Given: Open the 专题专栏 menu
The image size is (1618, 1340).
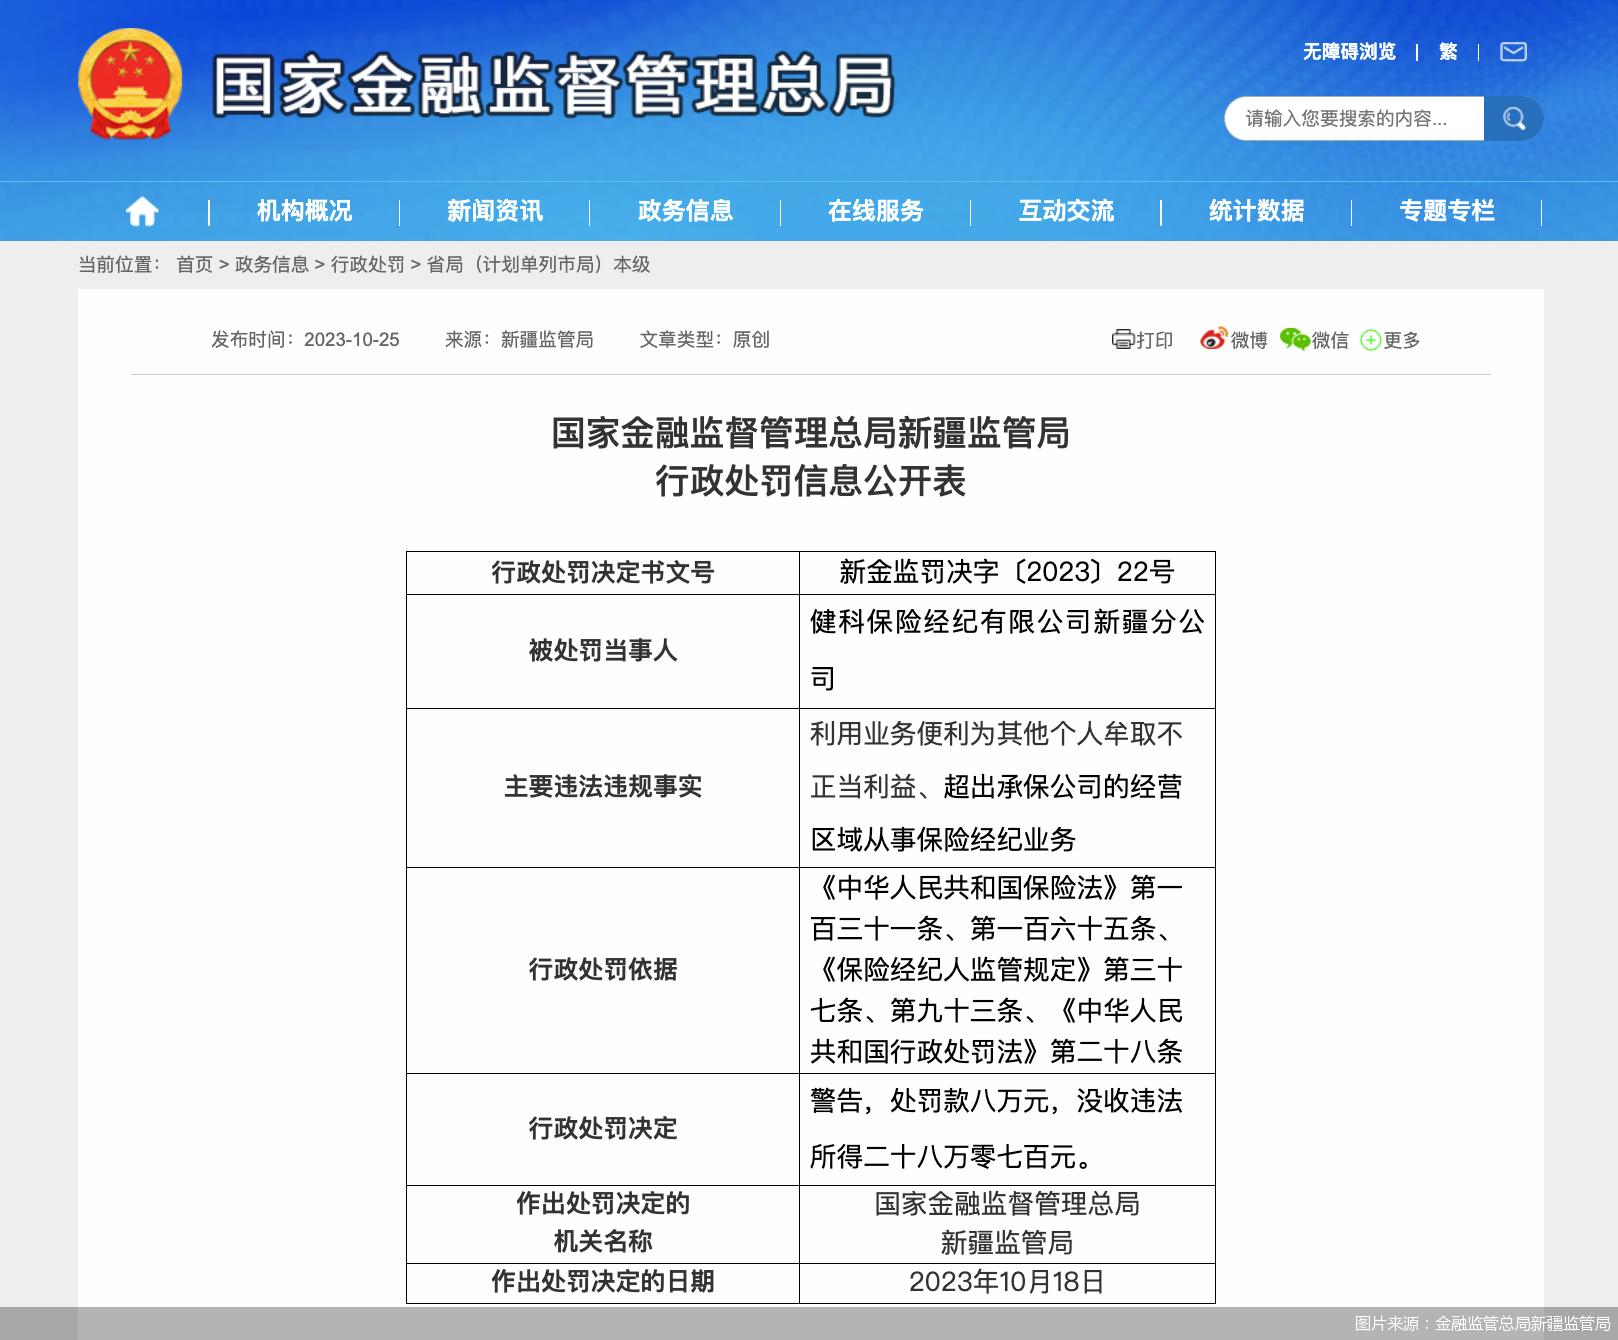Looking at the screenshot, I should [1447, 211].
